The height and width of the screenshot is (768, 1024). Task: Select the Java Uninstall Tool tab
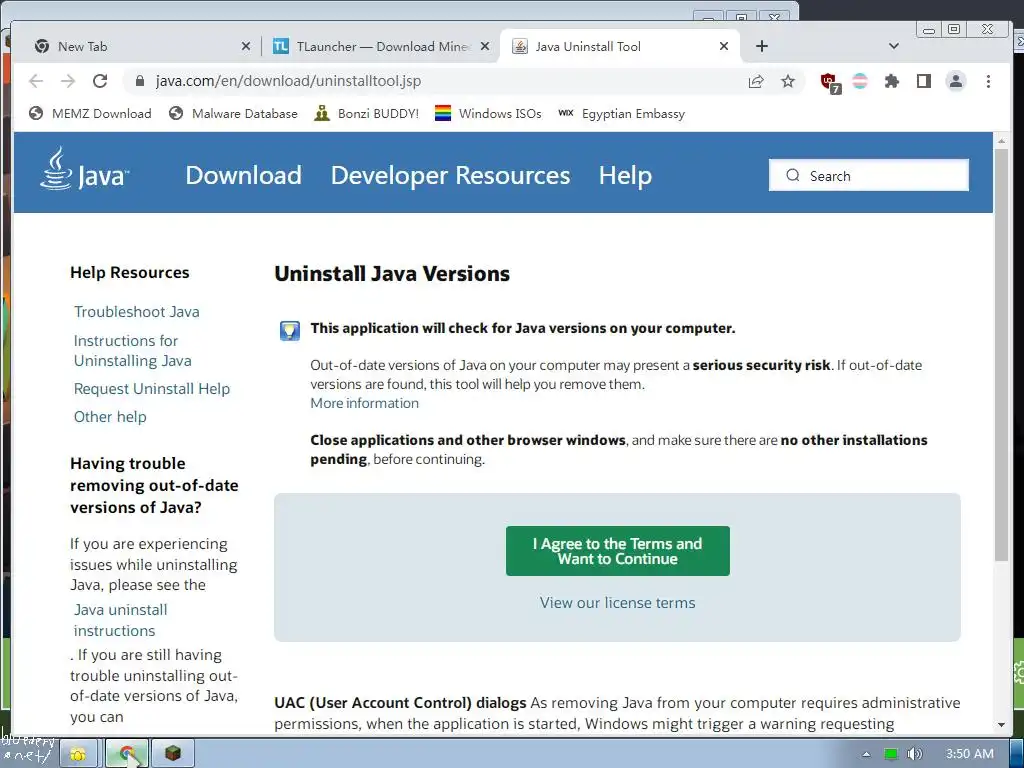pos(620,46)
